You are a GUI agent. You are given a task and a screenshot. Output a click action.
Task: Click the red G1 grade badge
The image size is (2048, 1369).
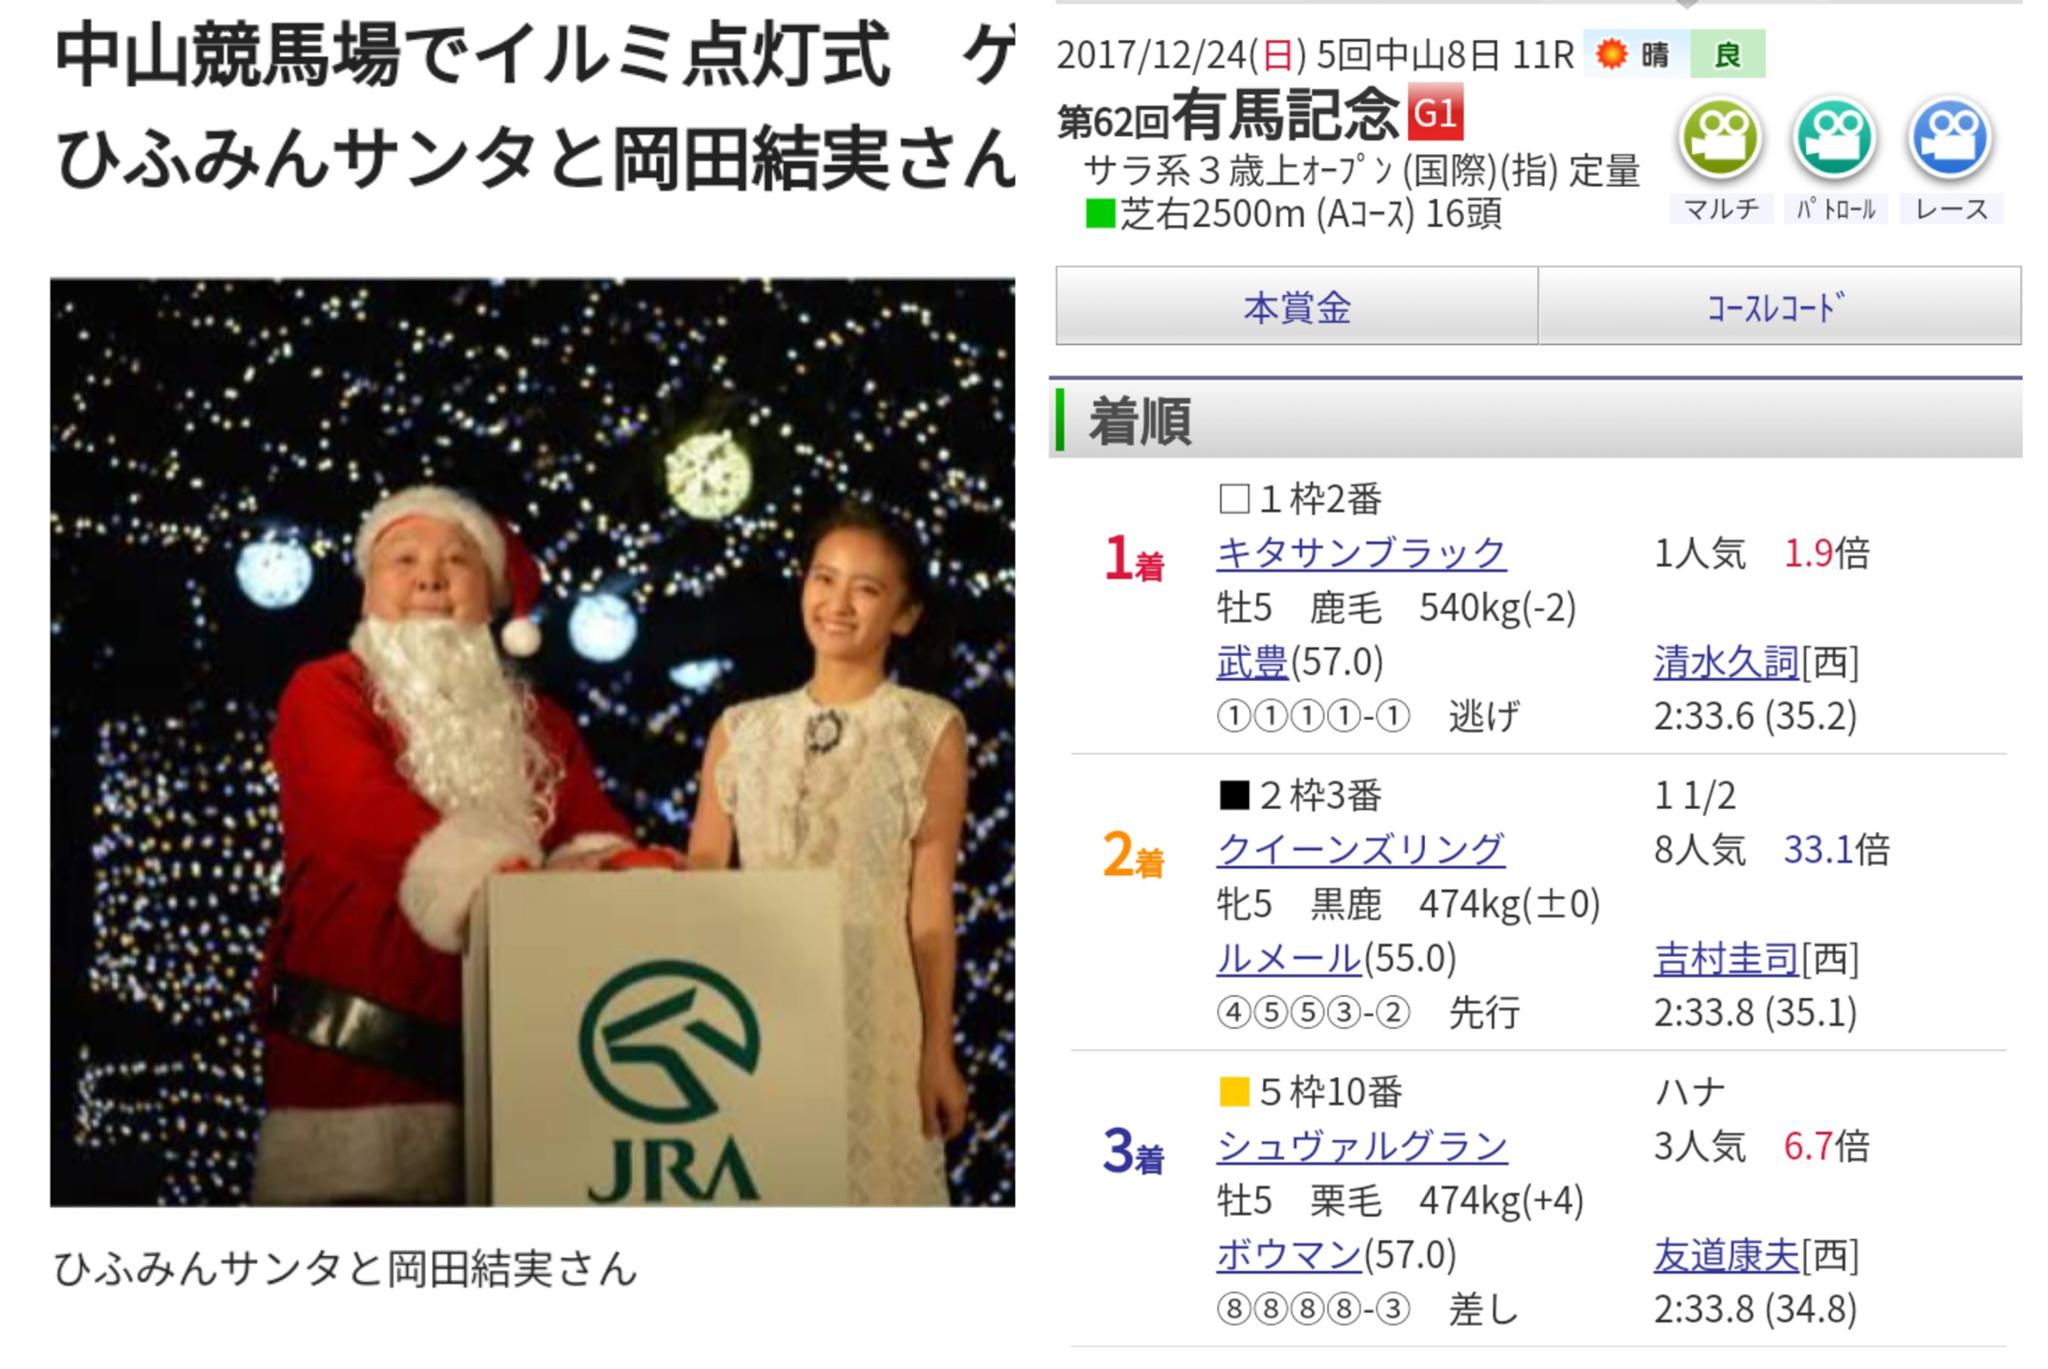coord(1436,113)
